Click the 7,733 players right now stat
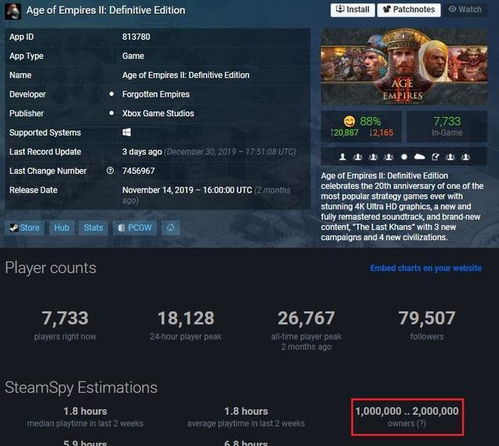499x446 pixels. coord(65,325)
